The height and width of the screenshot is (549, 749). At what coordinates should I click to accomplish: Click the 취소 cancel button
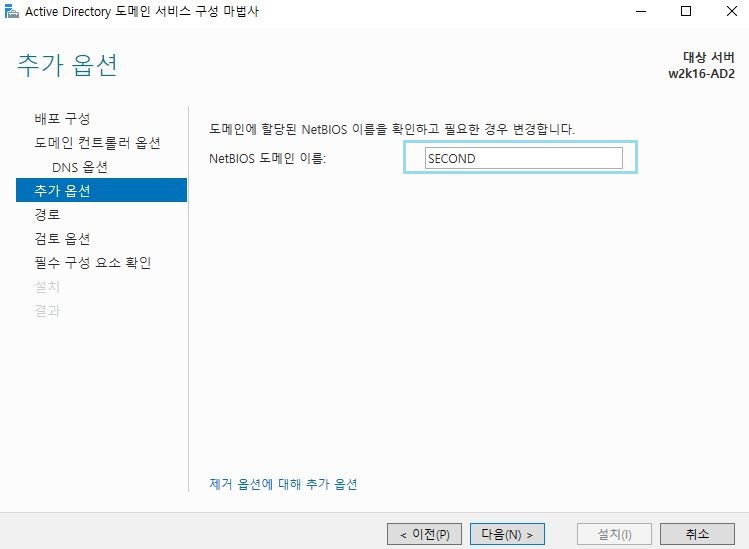(x=697, y=534)
